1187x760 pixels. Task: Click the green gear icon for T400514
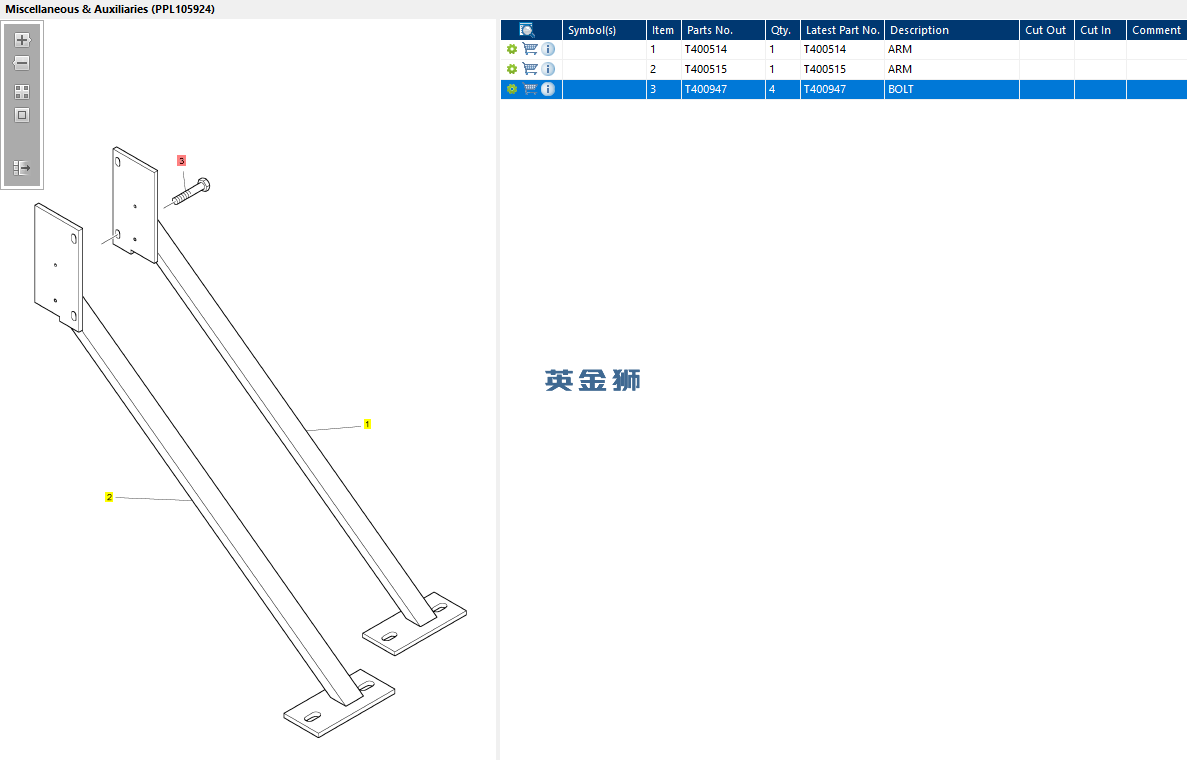pos(512,49)
